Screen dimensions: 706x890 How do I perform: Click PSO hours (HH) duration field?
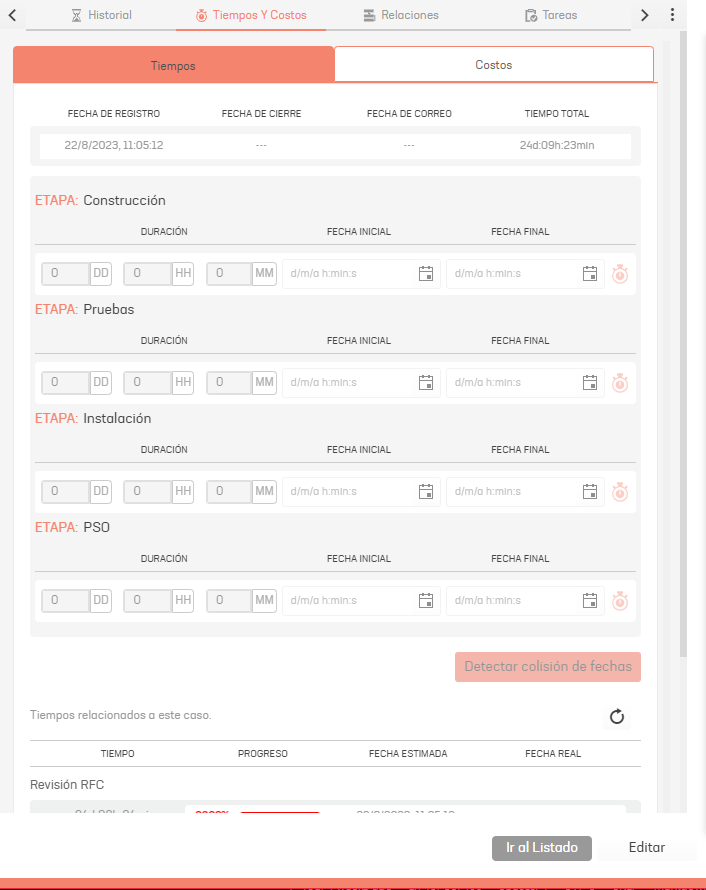148,601
